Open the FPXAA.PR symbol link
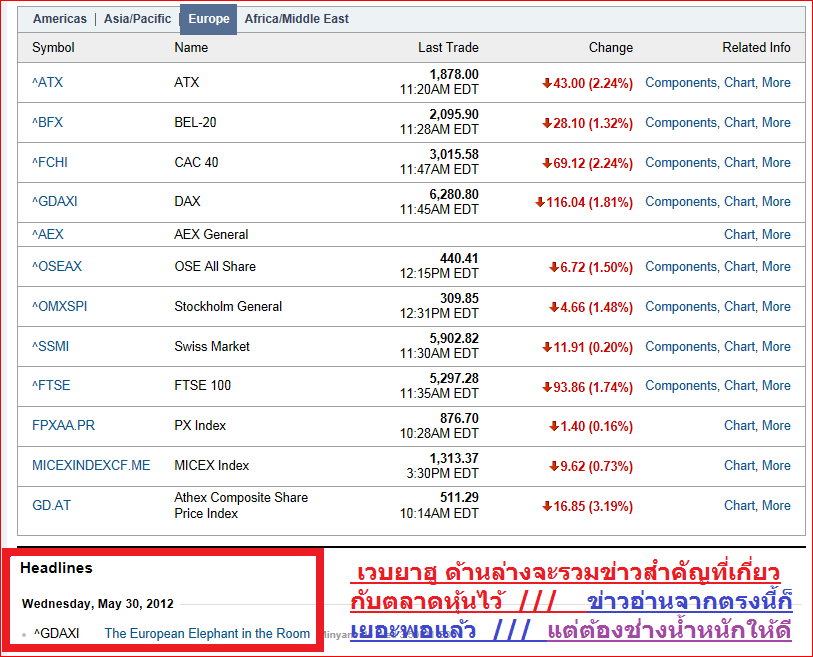The image size is (813, 657). [63, 425]
